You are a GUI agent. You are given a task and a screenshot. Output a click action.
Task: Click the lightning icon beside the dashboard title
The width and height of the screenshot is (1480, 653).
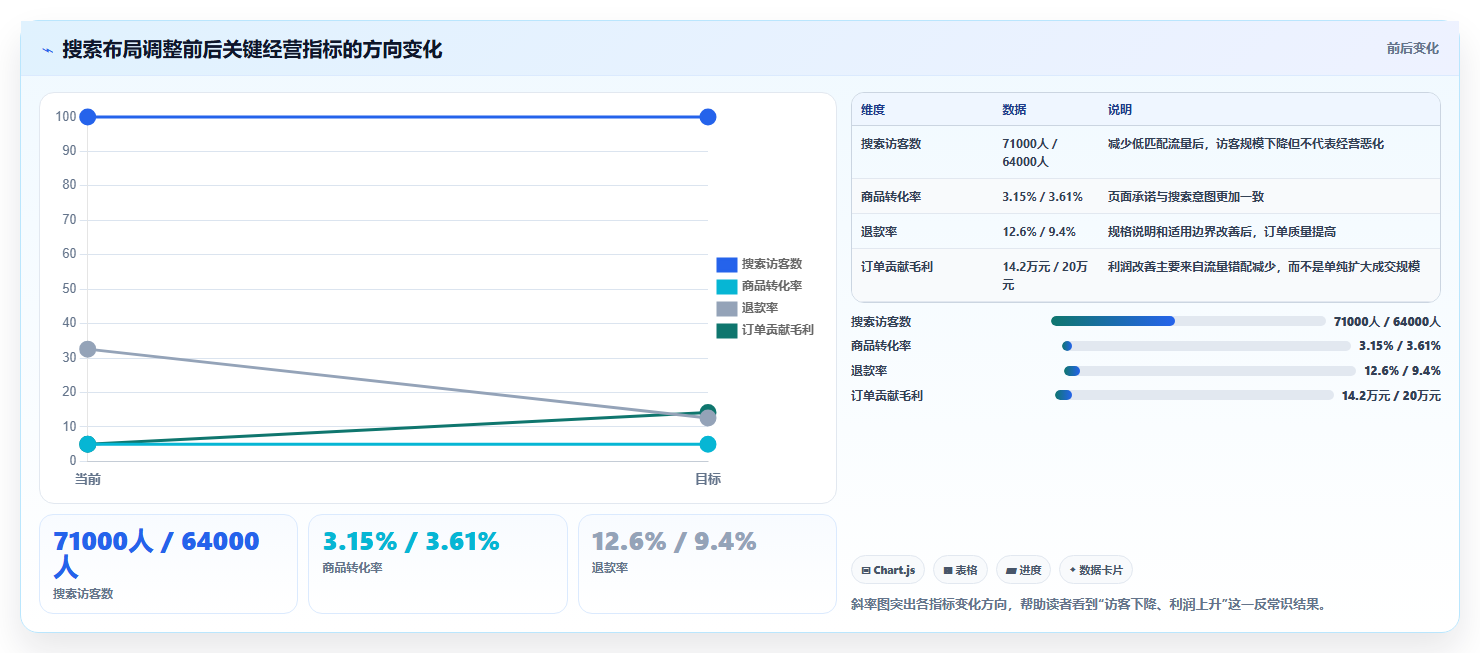pos(47,50)
